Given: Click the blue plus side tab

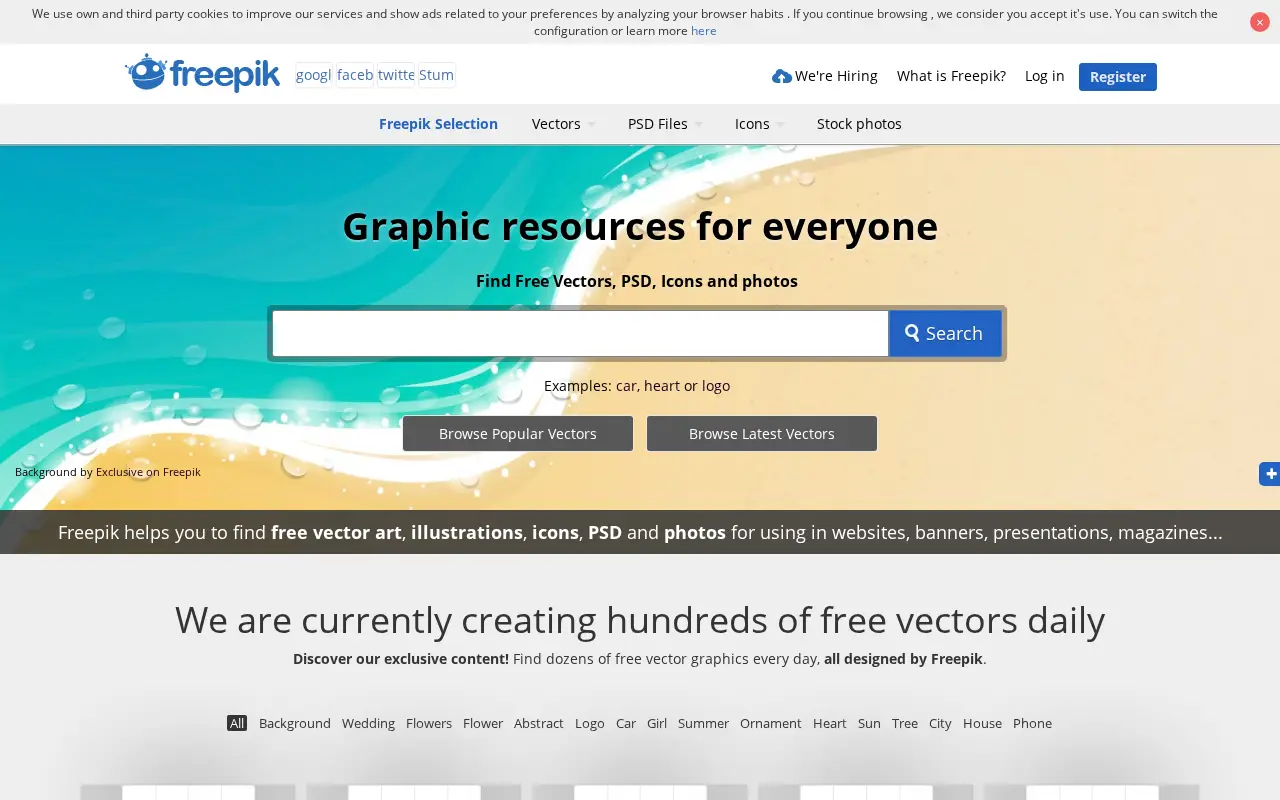Looking at the screenshot, I should coord(1270,474).
